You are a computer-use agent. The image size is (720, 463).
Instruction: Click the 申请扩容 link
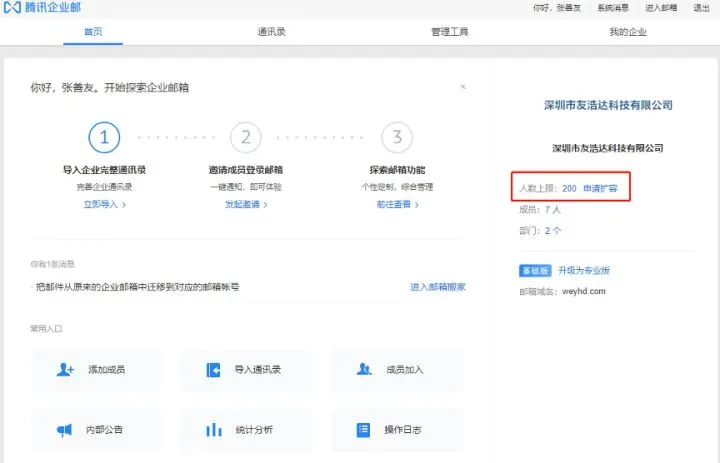tap(600, 188)
